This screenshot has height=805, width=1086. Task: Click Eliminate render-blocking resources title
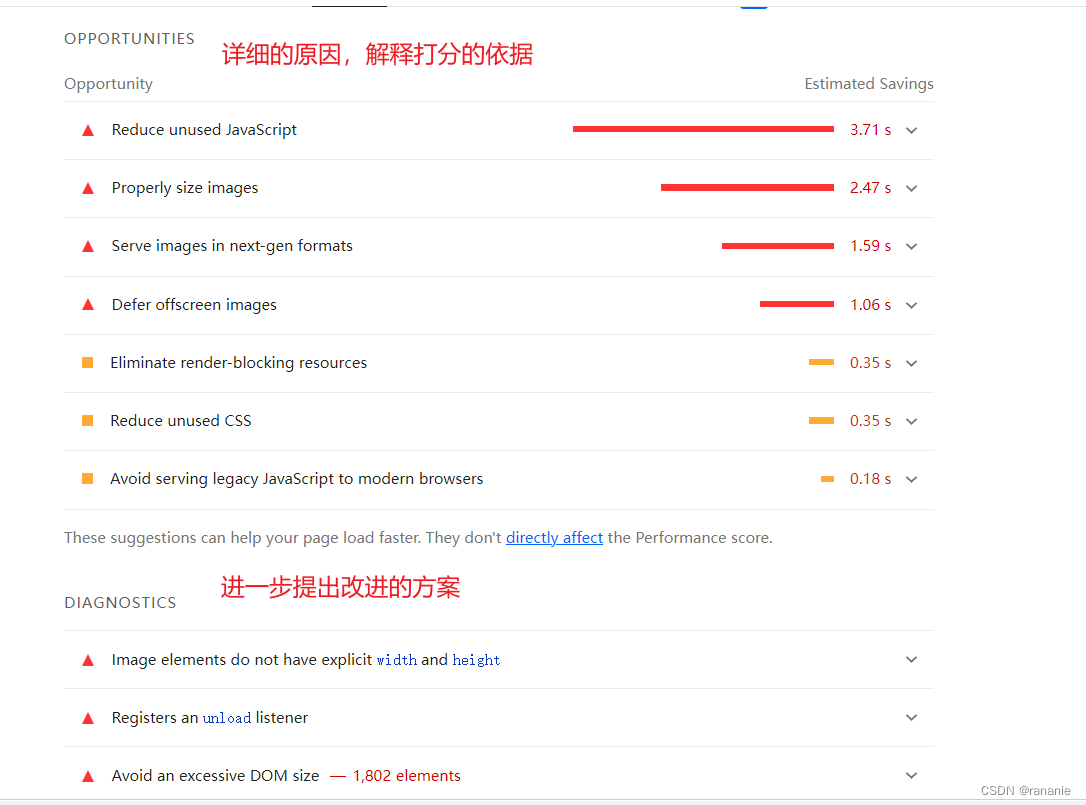click(x=239, y=363)
